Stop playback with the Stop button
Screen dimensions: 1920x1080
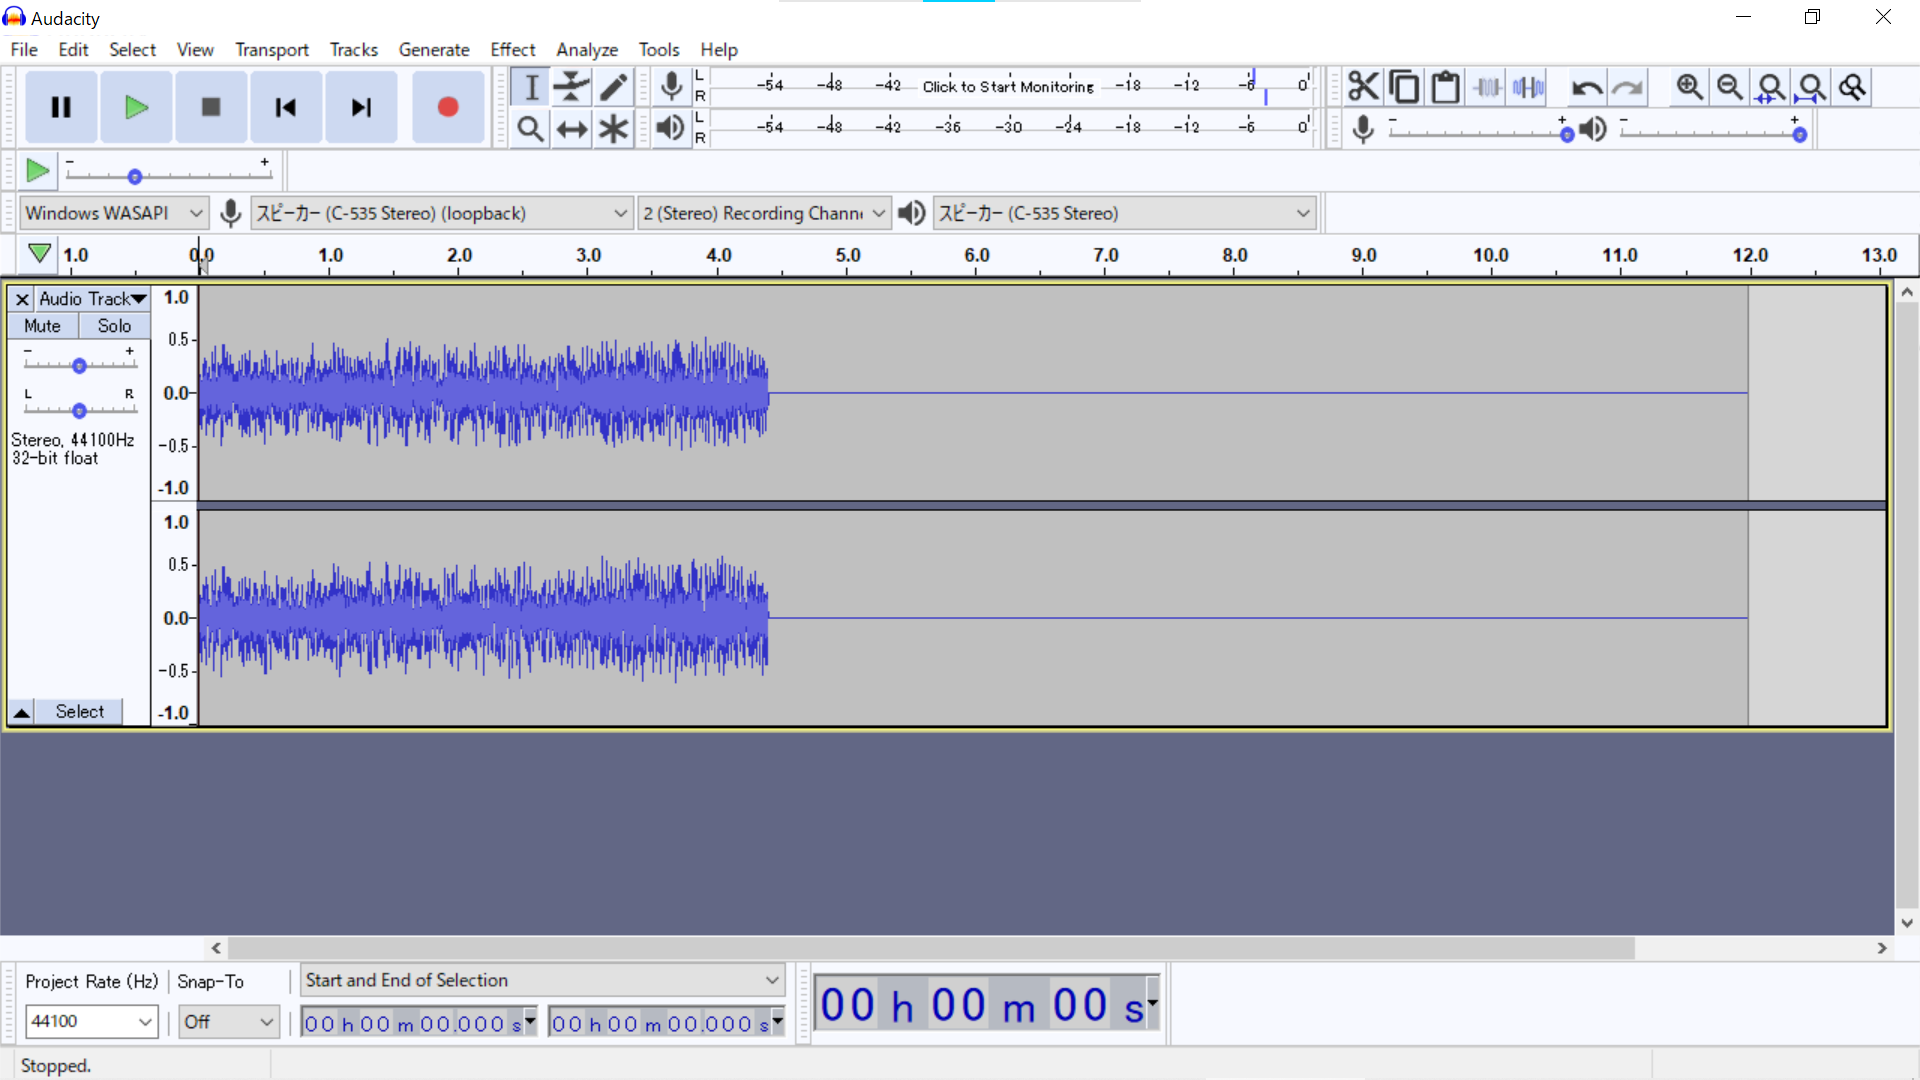pos(211,107)
